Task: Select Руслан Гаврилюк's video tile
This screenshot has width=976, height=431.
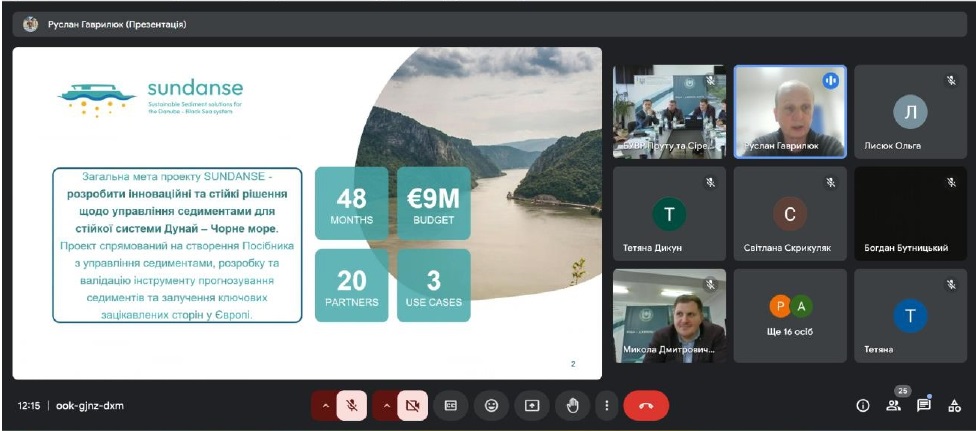Action: pos(790,112)
